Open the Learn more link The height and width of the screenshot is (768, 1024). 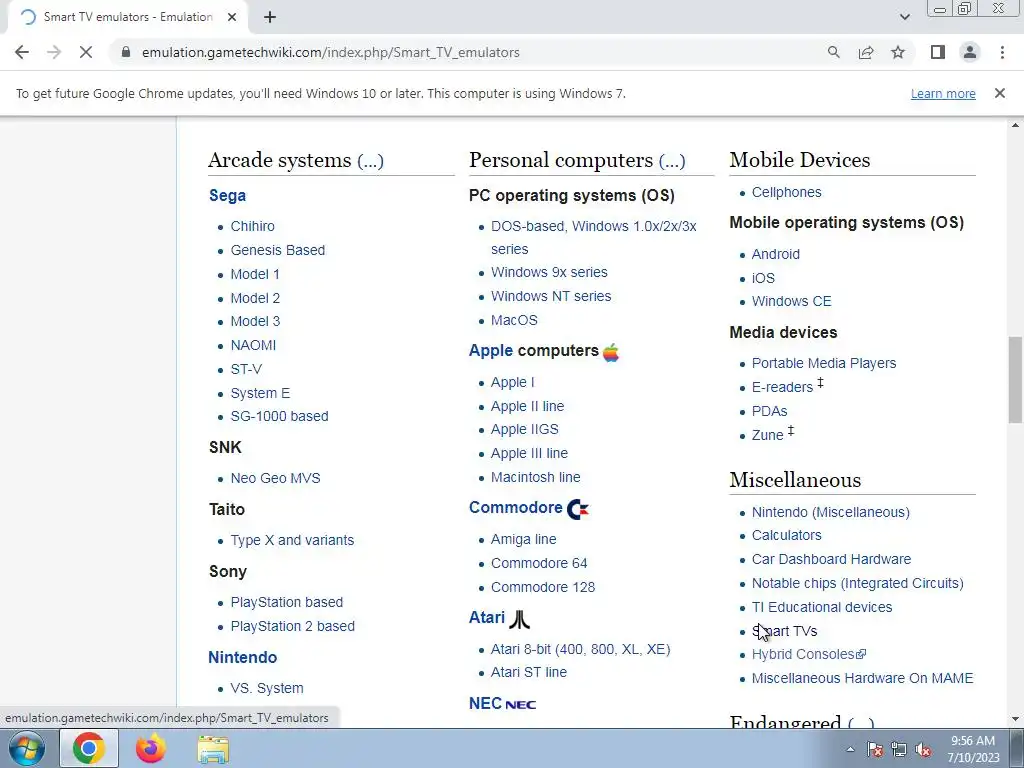[943, 93]
